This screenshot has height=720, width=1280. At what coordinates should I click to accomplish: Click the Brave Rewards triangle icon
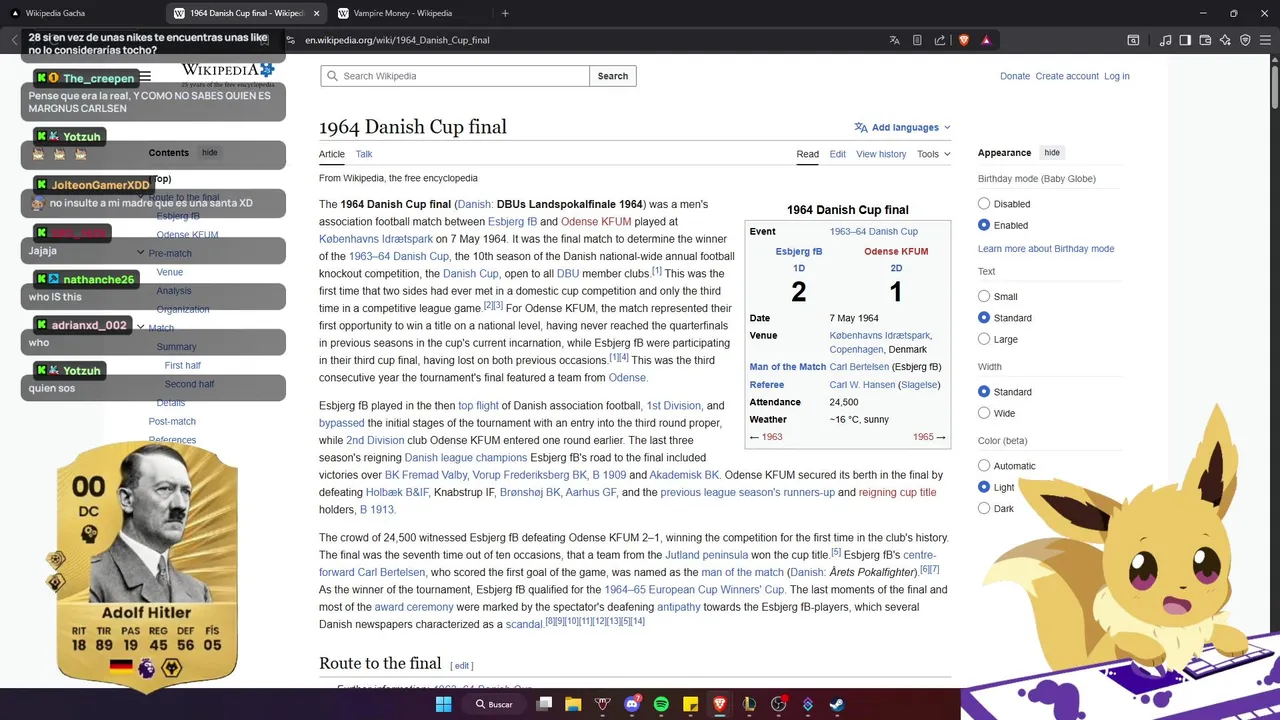(x=986, y=40)
